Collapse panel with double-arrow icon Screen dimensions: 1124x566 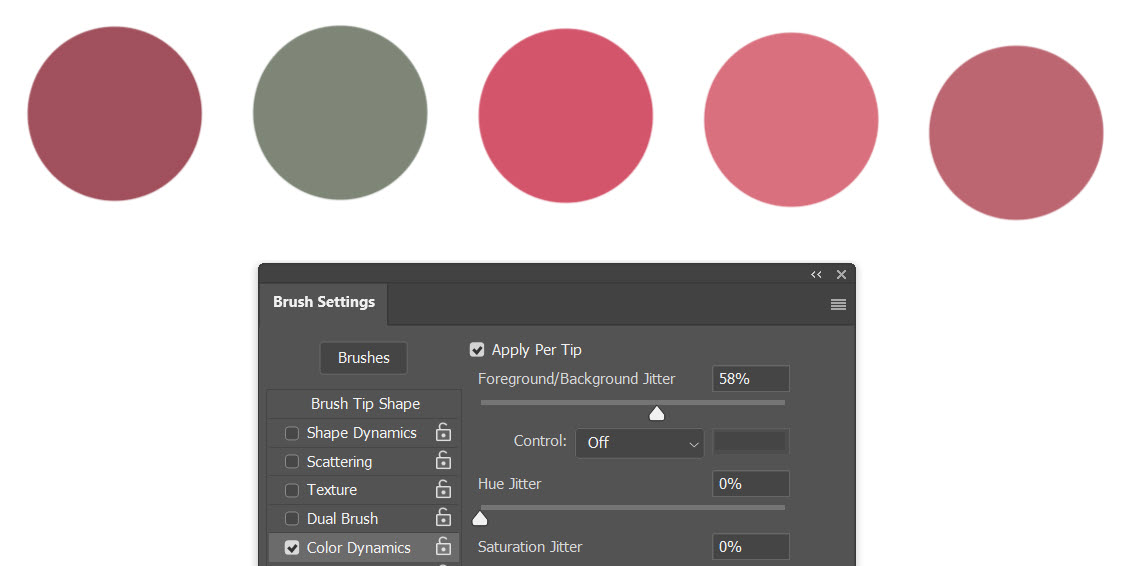pos(816,274)
